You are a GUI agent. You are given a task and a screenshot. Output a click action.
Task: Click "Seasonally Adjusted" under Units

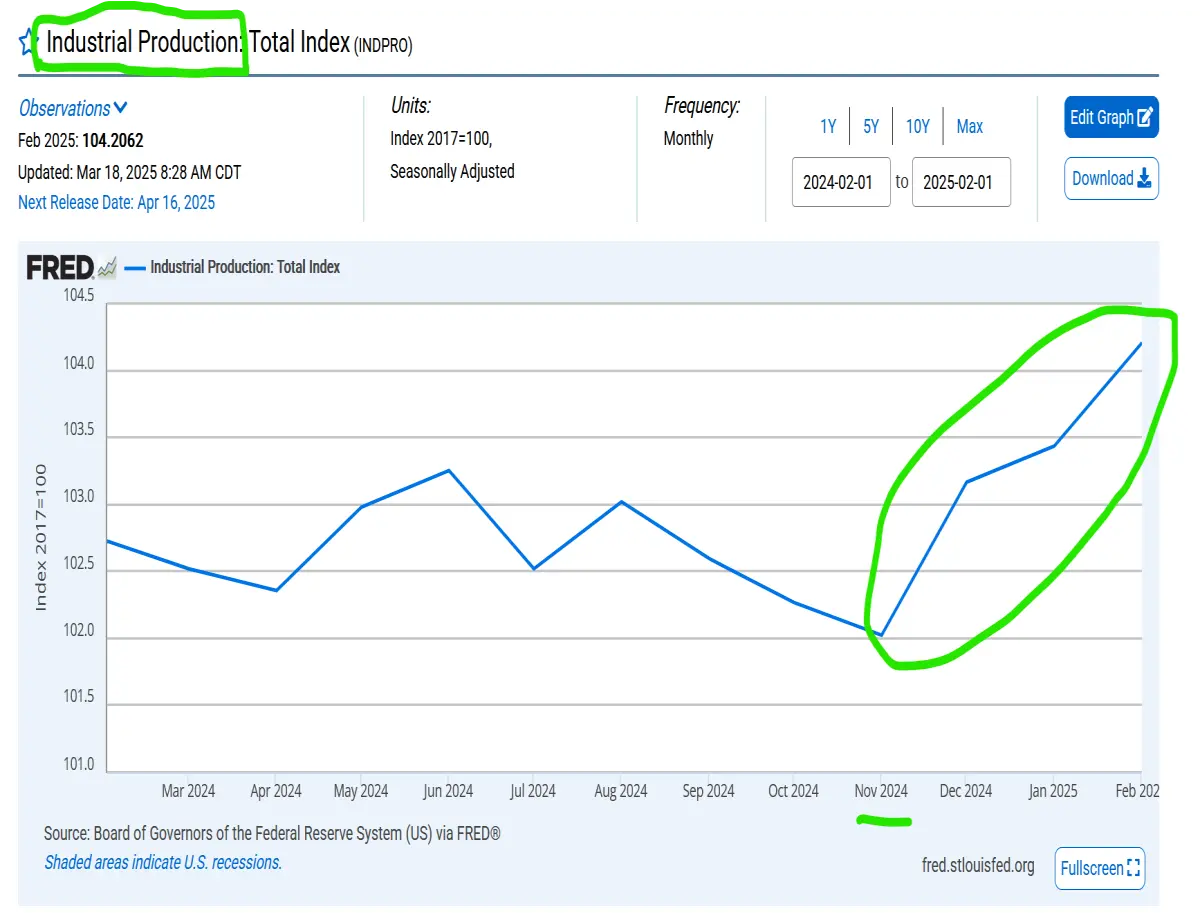pyautogui.click(x=452, y=171)
